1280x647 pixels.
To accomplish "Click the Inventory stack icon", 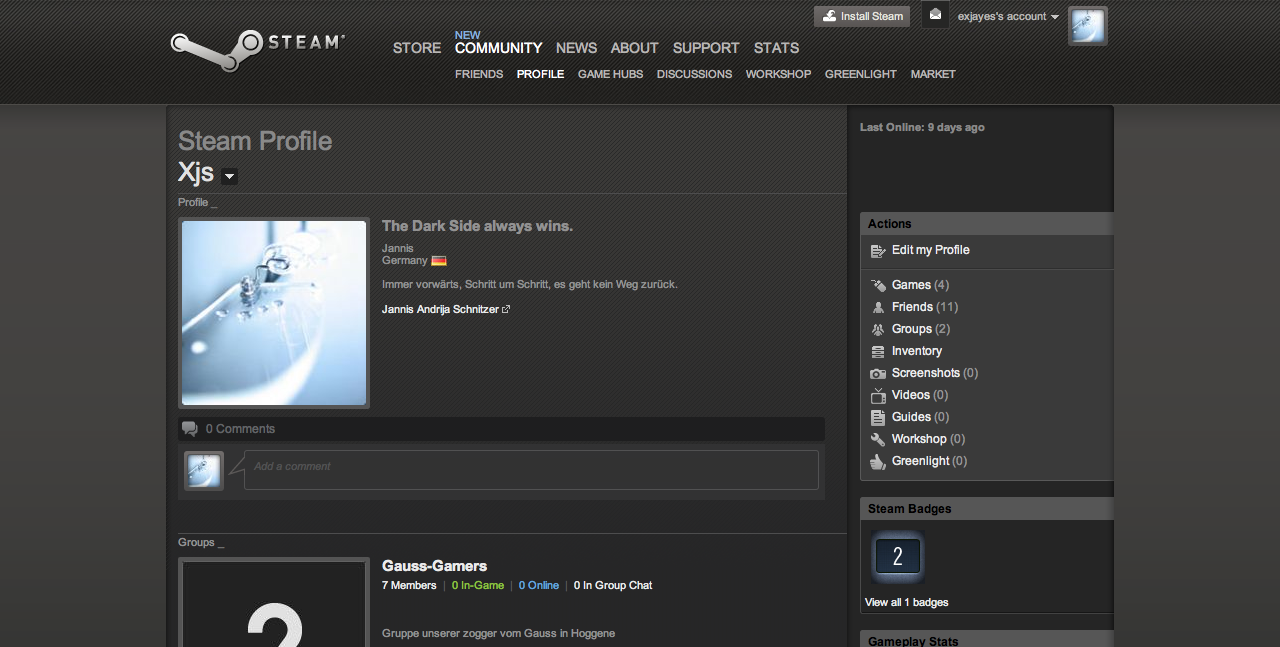I will point(878,351).
